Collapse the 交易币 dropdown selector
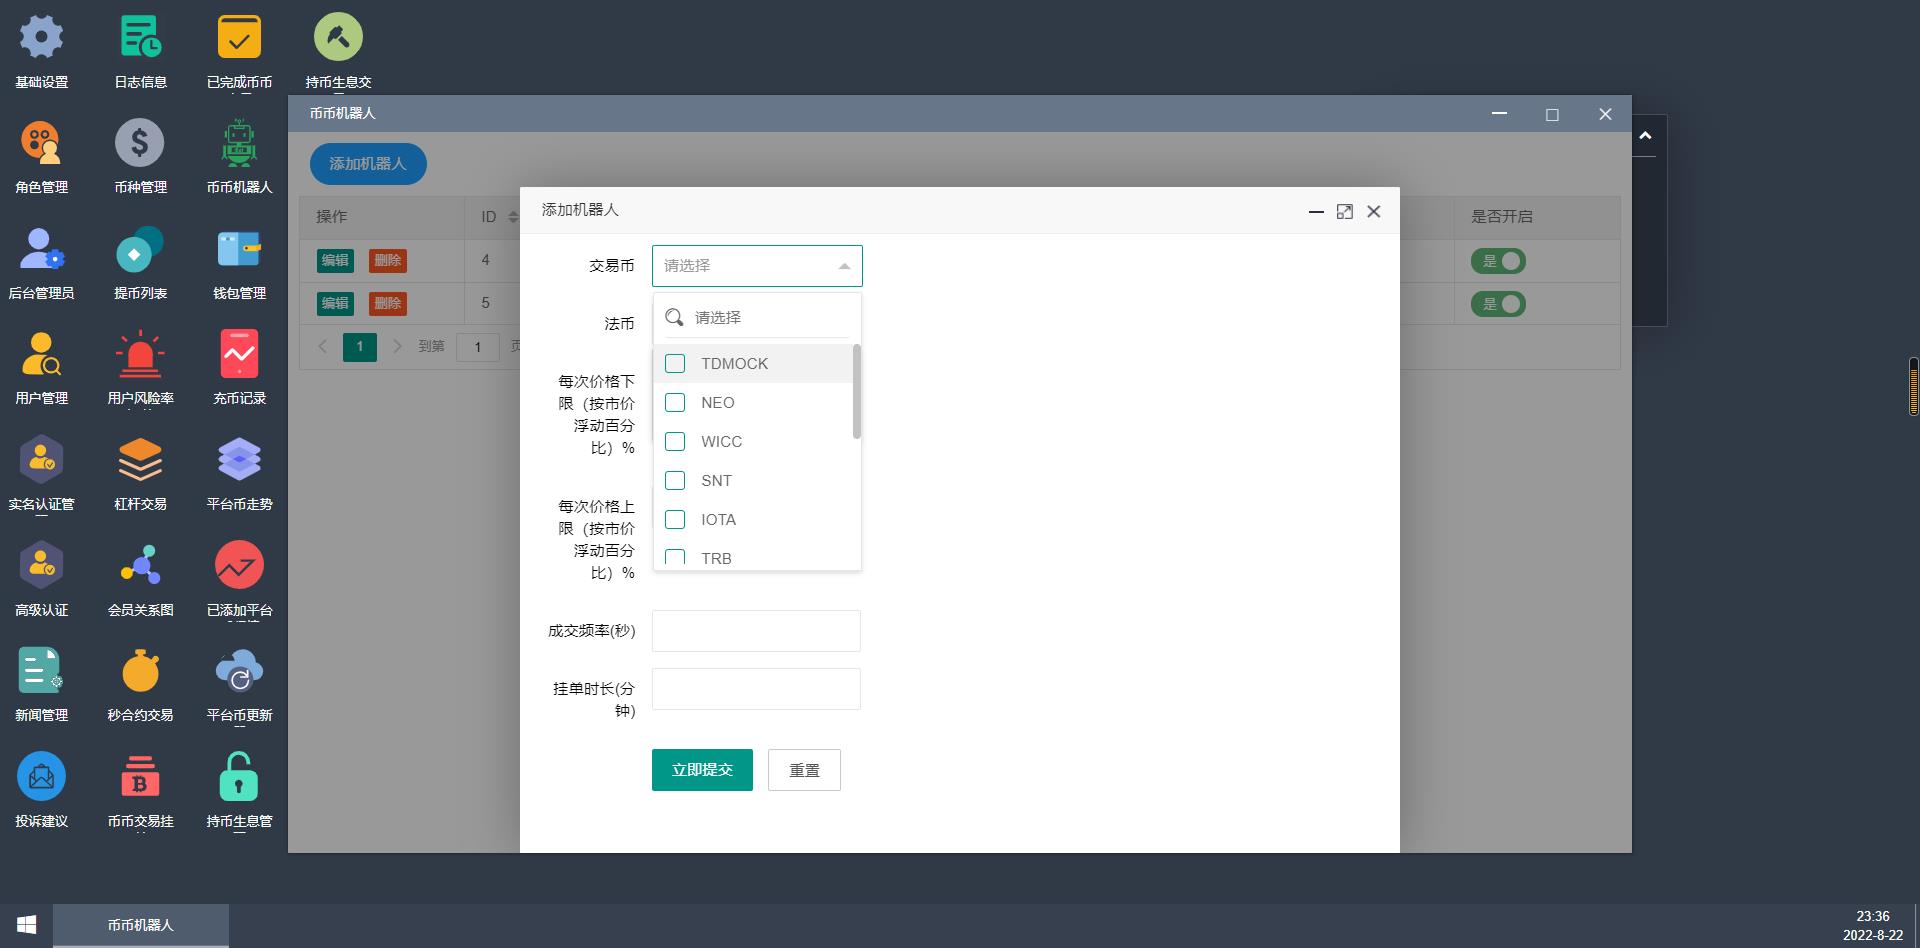 tap(757, 266)
